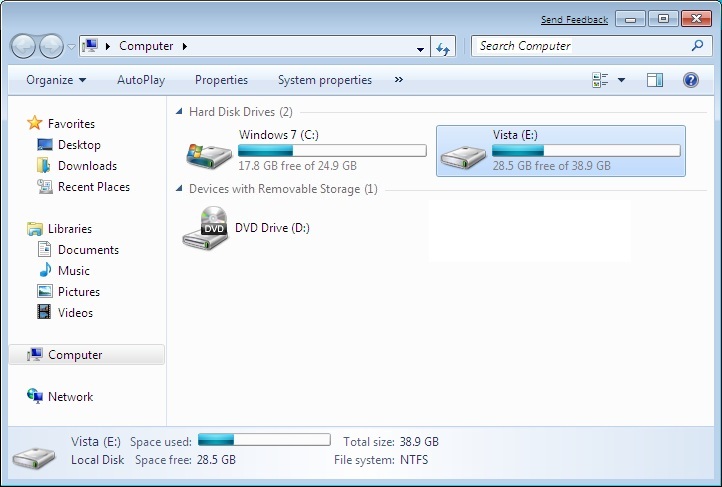Open address bar history dropdown

pos(420,49)
